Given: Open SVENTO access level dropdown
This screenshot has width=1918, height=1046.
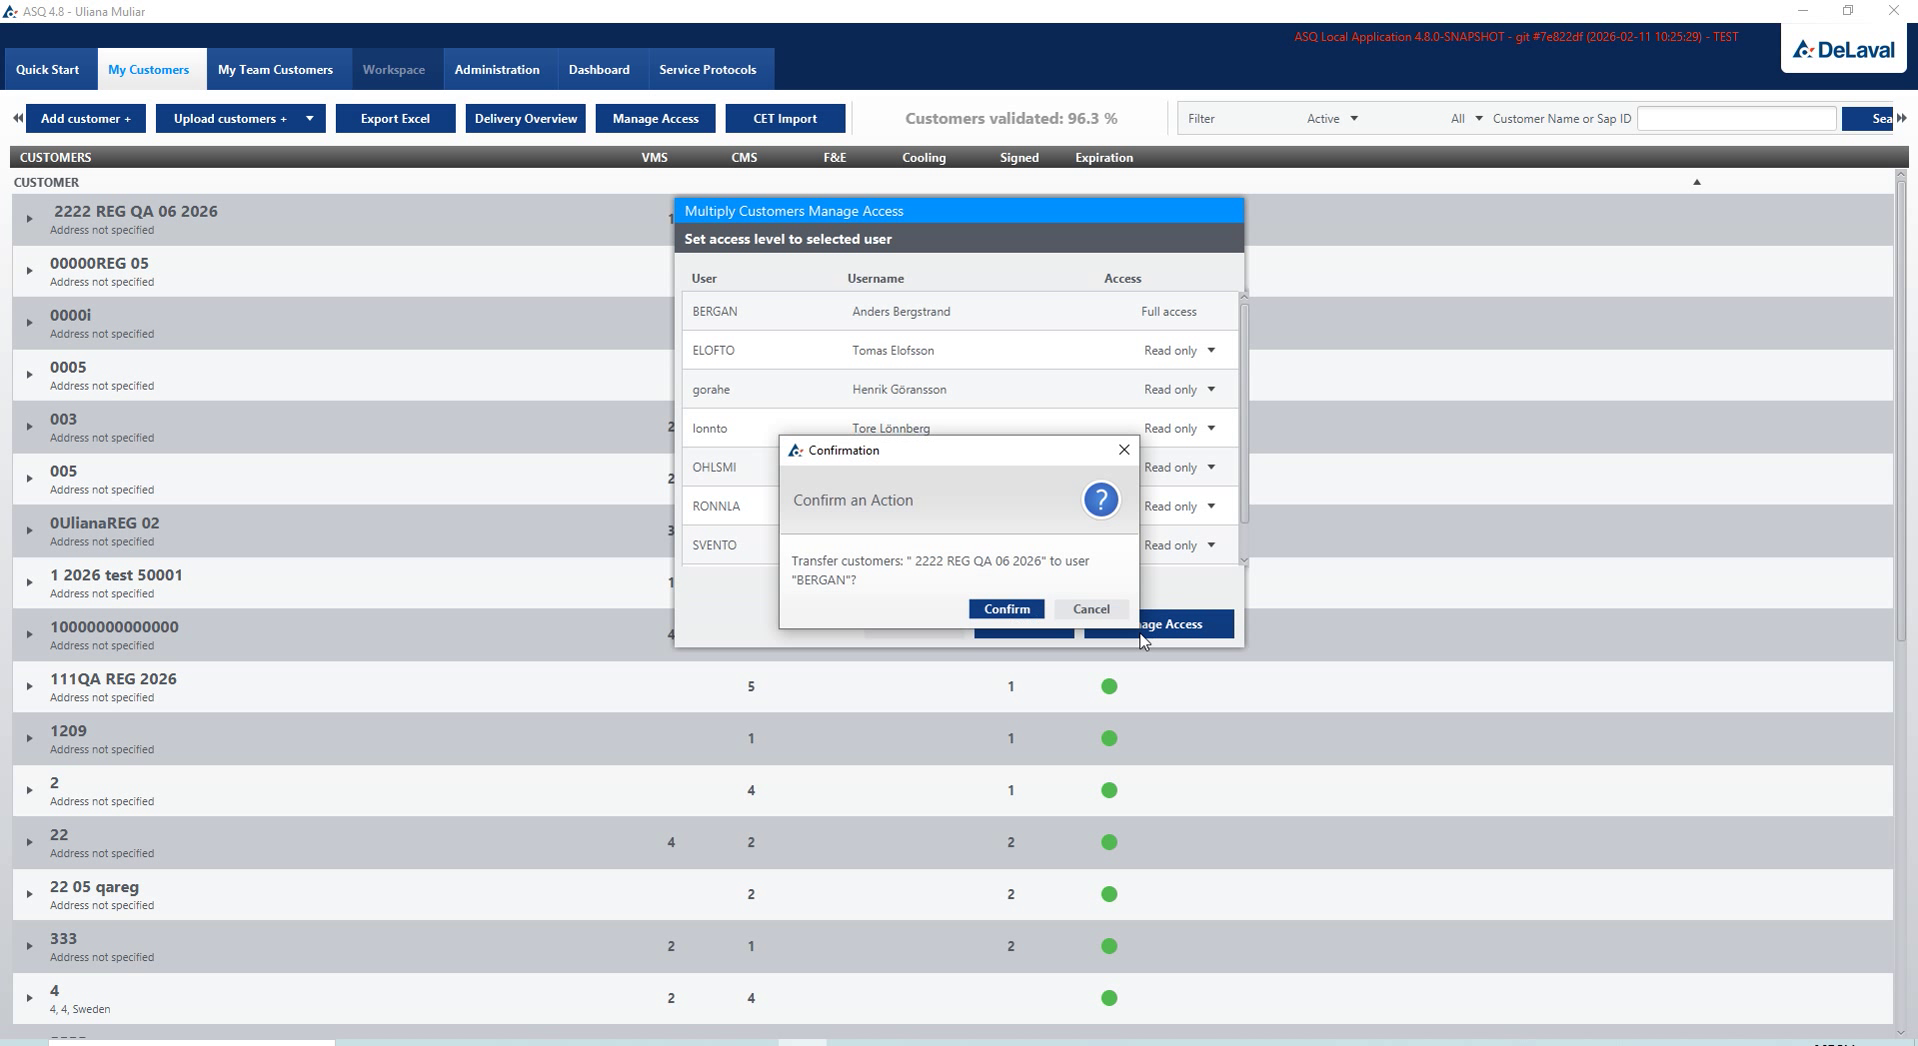Looking at the screenshot, I should tap(1211, 545).
